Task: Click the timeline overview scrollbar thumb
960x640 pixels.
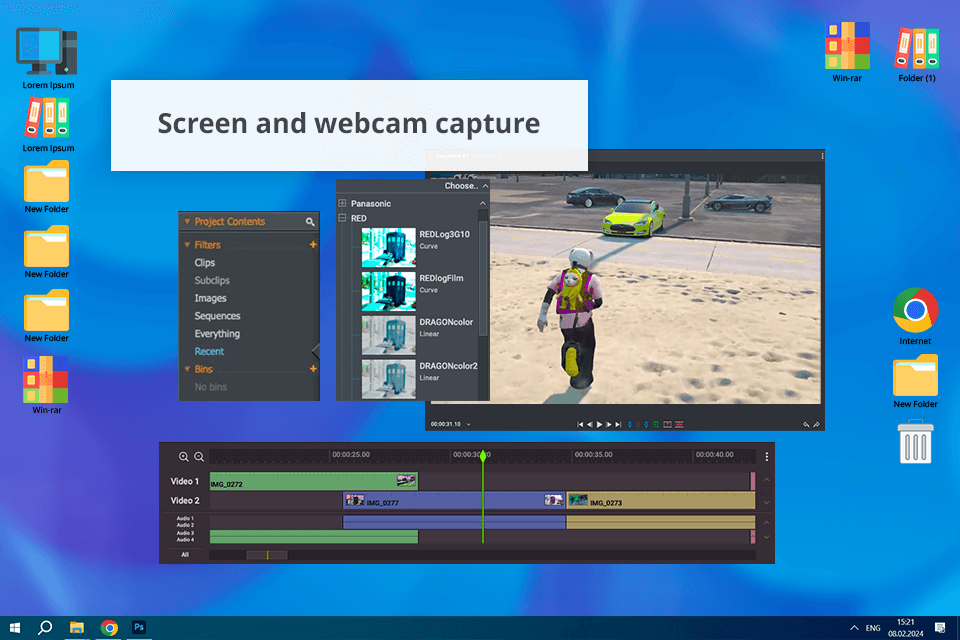Action: click(266, 555)
